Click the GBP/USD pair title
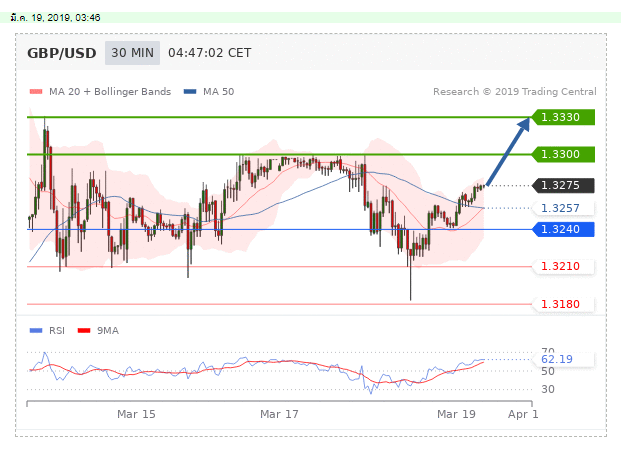The width and height of the screenshot is (621, 452). coord(62,53)
